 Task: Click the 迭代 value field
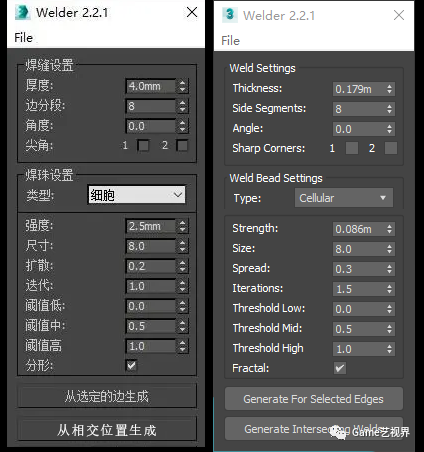coord(151,286)
